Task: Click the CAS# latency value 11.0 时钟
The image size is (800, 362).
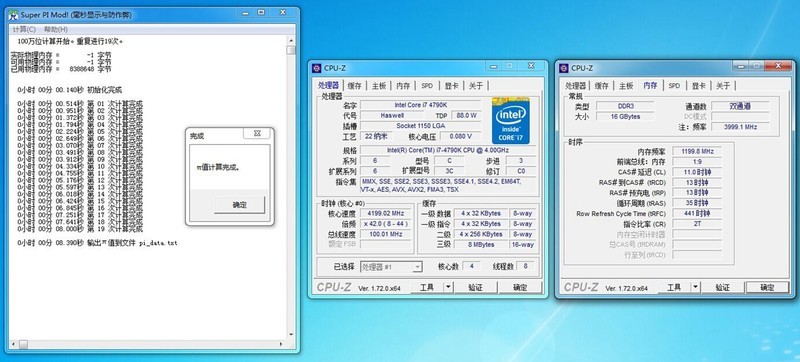Action: 697,172
